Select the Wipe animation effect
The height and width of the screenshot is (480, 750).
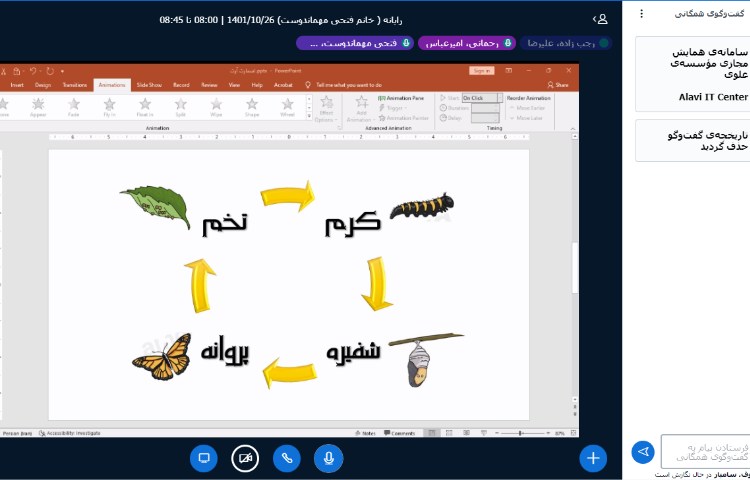click(216, 107)
